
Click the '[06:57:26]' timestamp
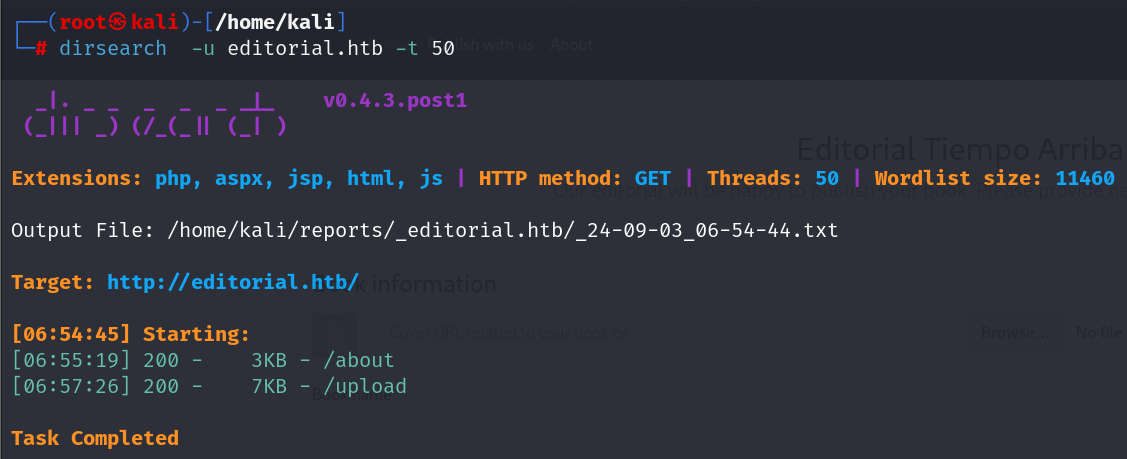coord(71,386)
